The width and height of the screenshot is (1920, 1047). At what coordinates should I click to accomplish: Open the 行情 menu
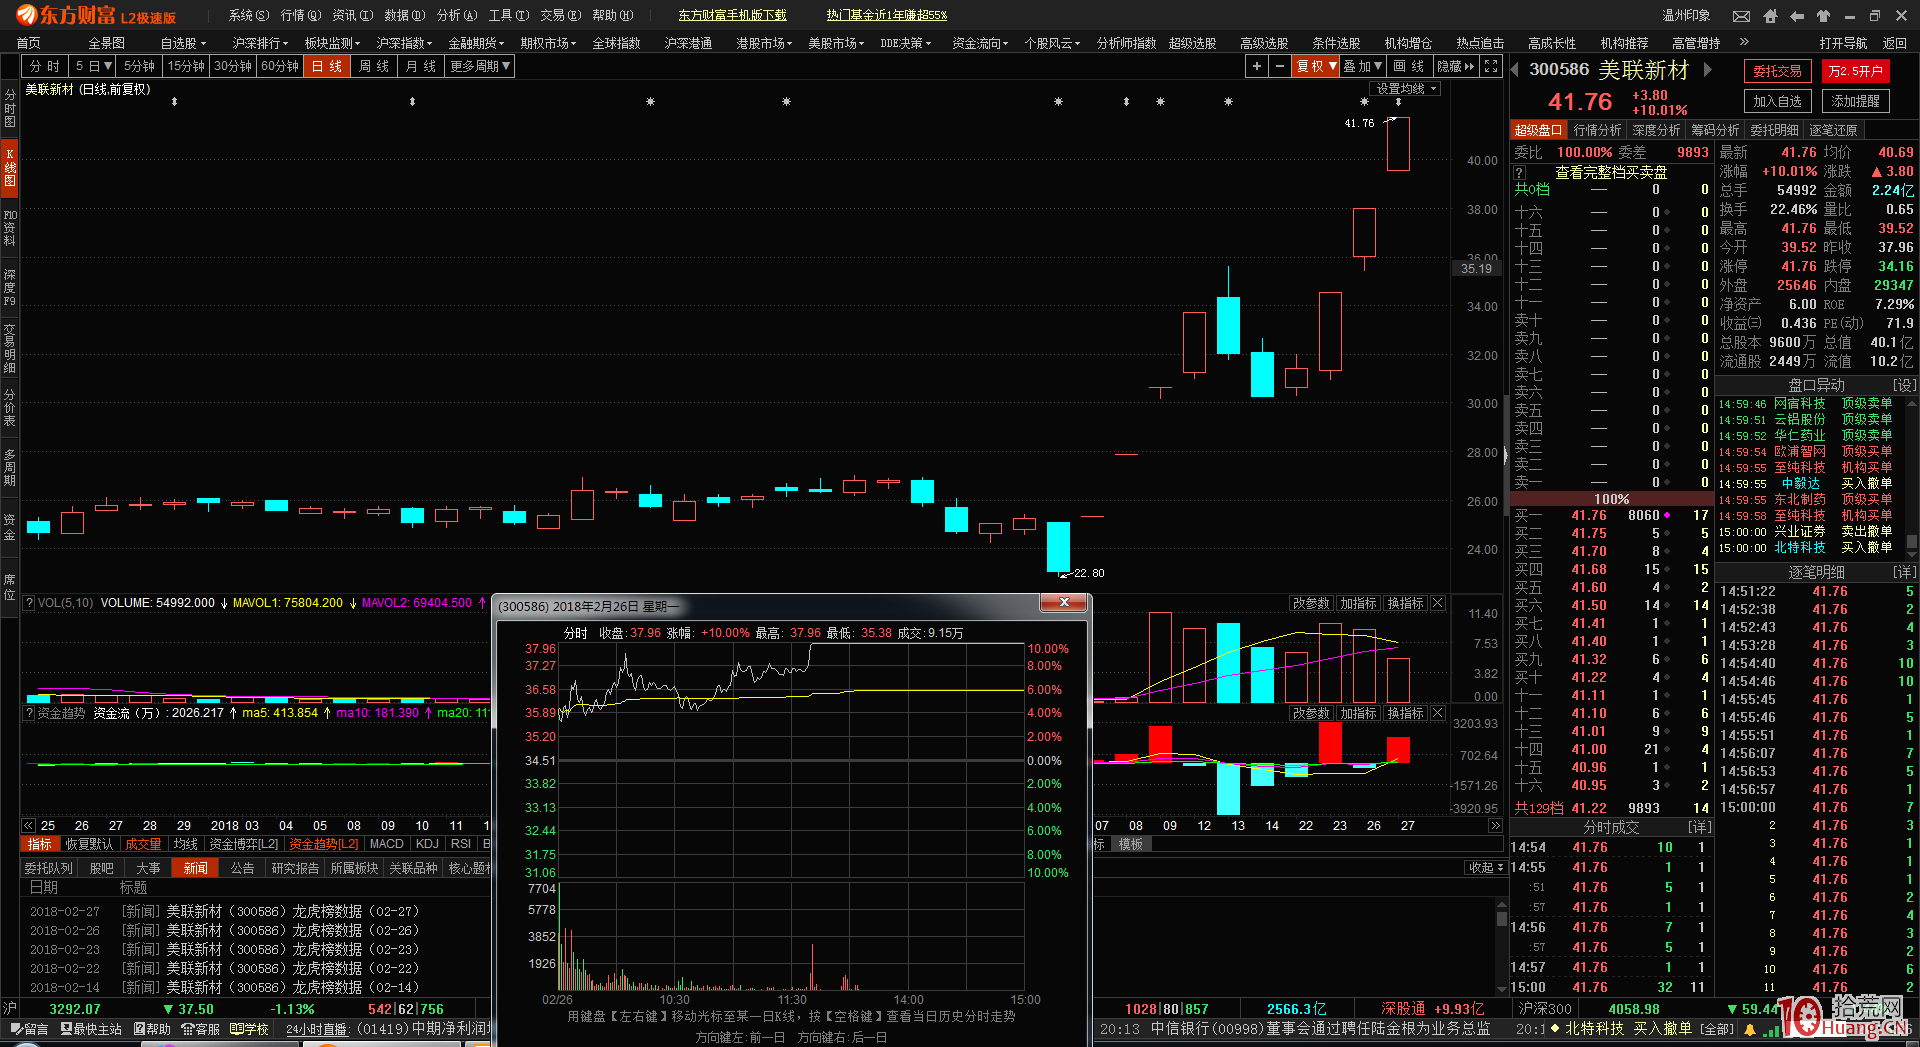click(301, 16)
